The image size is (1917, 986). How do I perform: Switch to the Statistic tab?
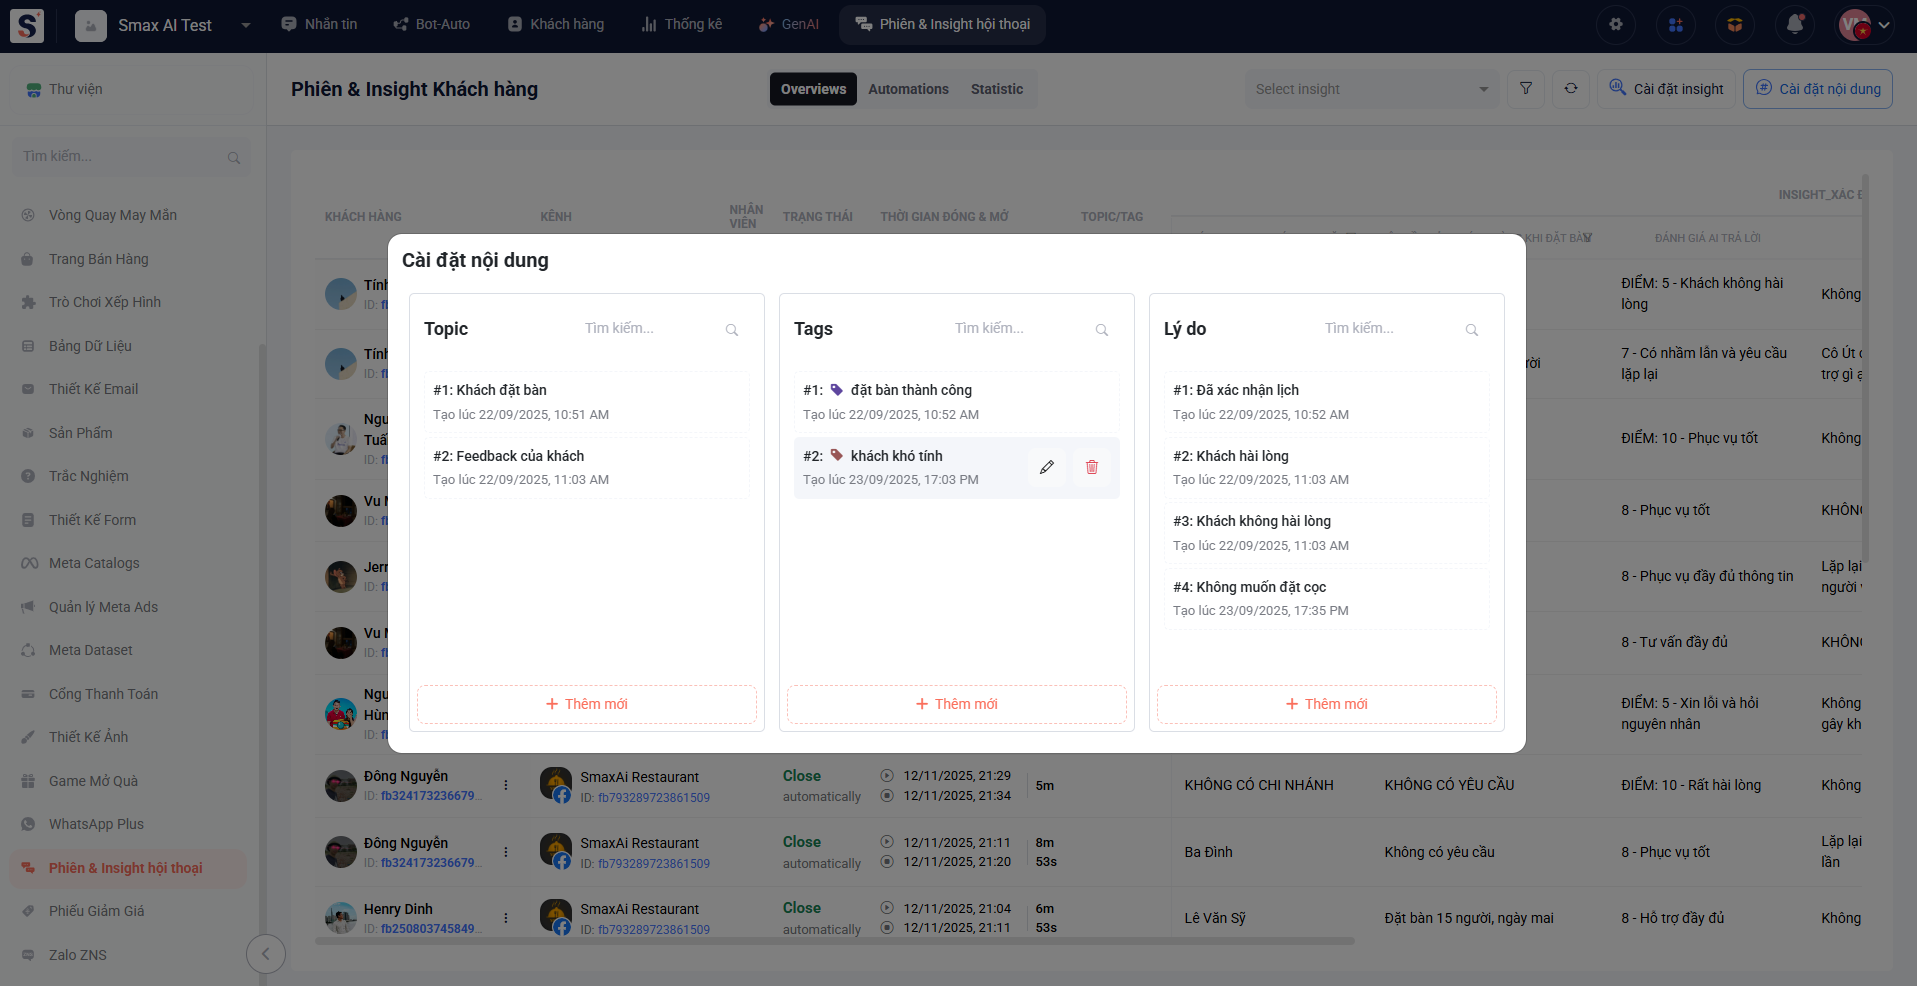coord(996,89)
